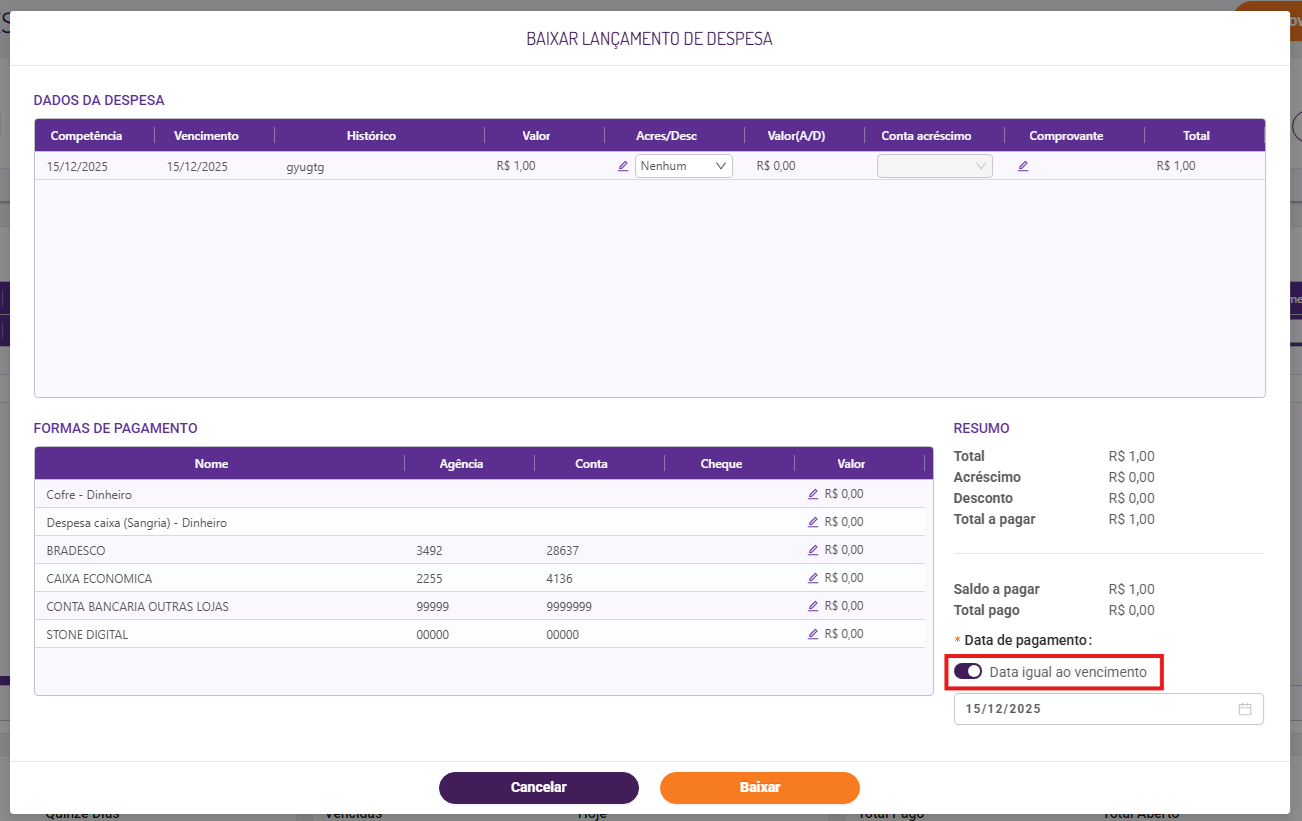1302x821 pixels.
Task: Edit the Despesa caixa (Sangria) value
Action: [813, 522]
